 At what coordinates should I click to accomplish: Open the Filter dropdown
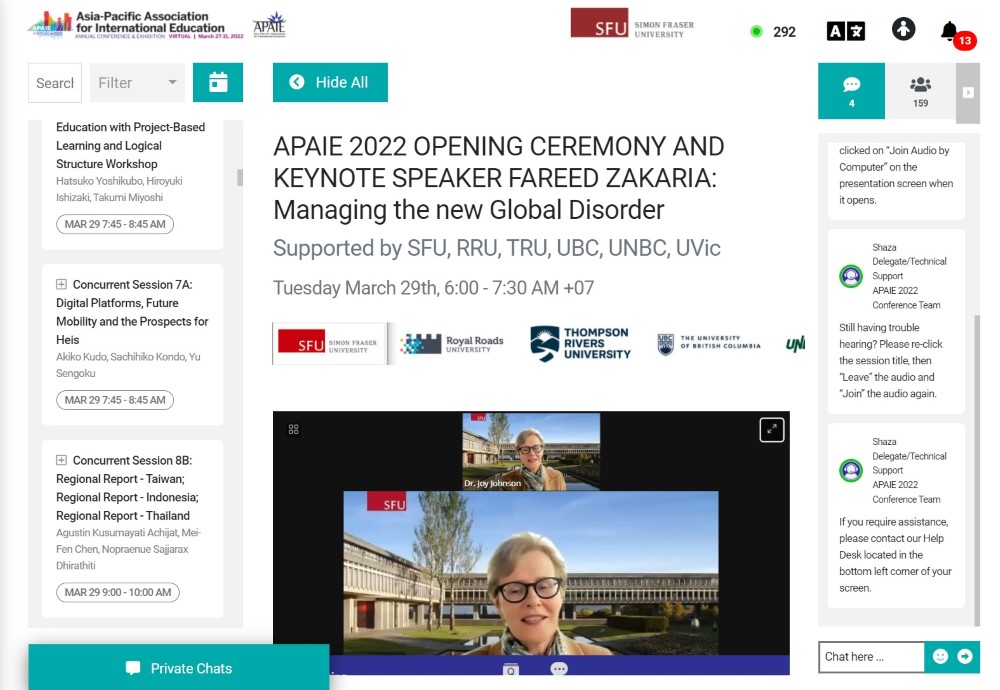coord(137,83)
